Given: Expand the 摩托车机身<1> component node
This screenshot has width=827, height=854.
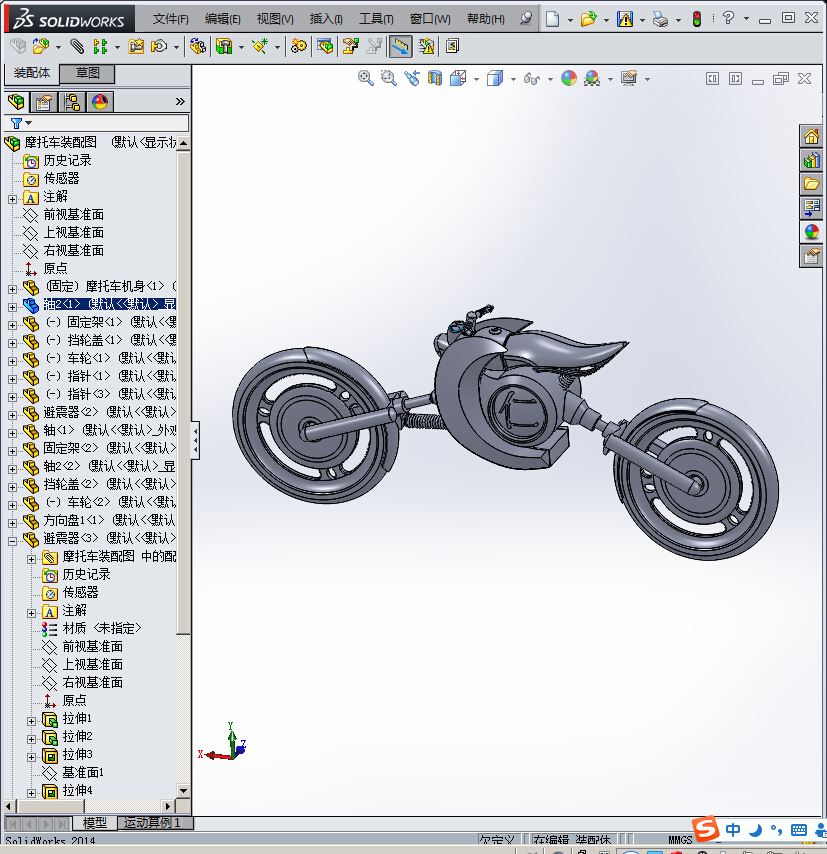Looking at the screenshot, I should point(13,289).
